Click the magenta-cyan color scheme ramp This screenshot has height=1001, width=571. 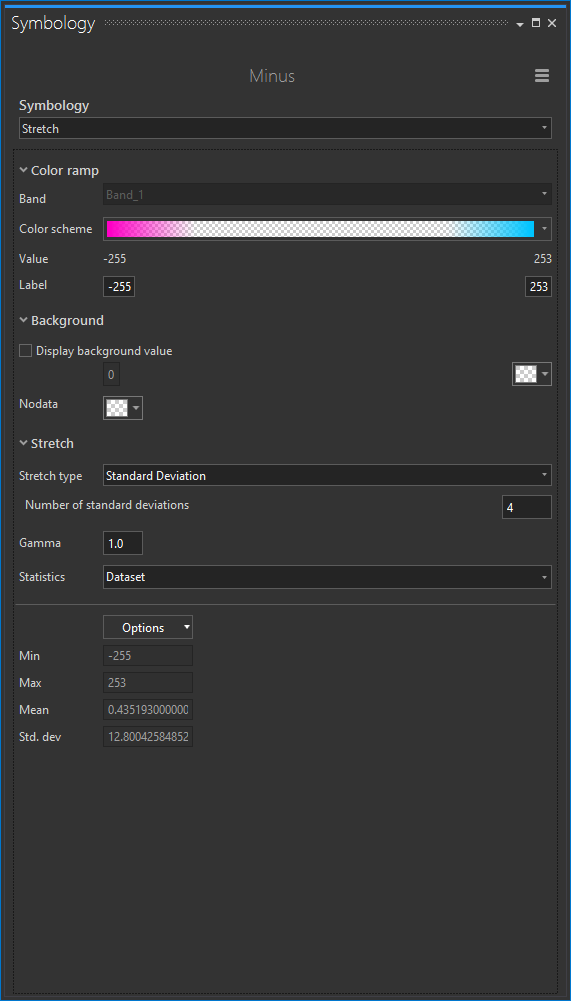(320, 229)
